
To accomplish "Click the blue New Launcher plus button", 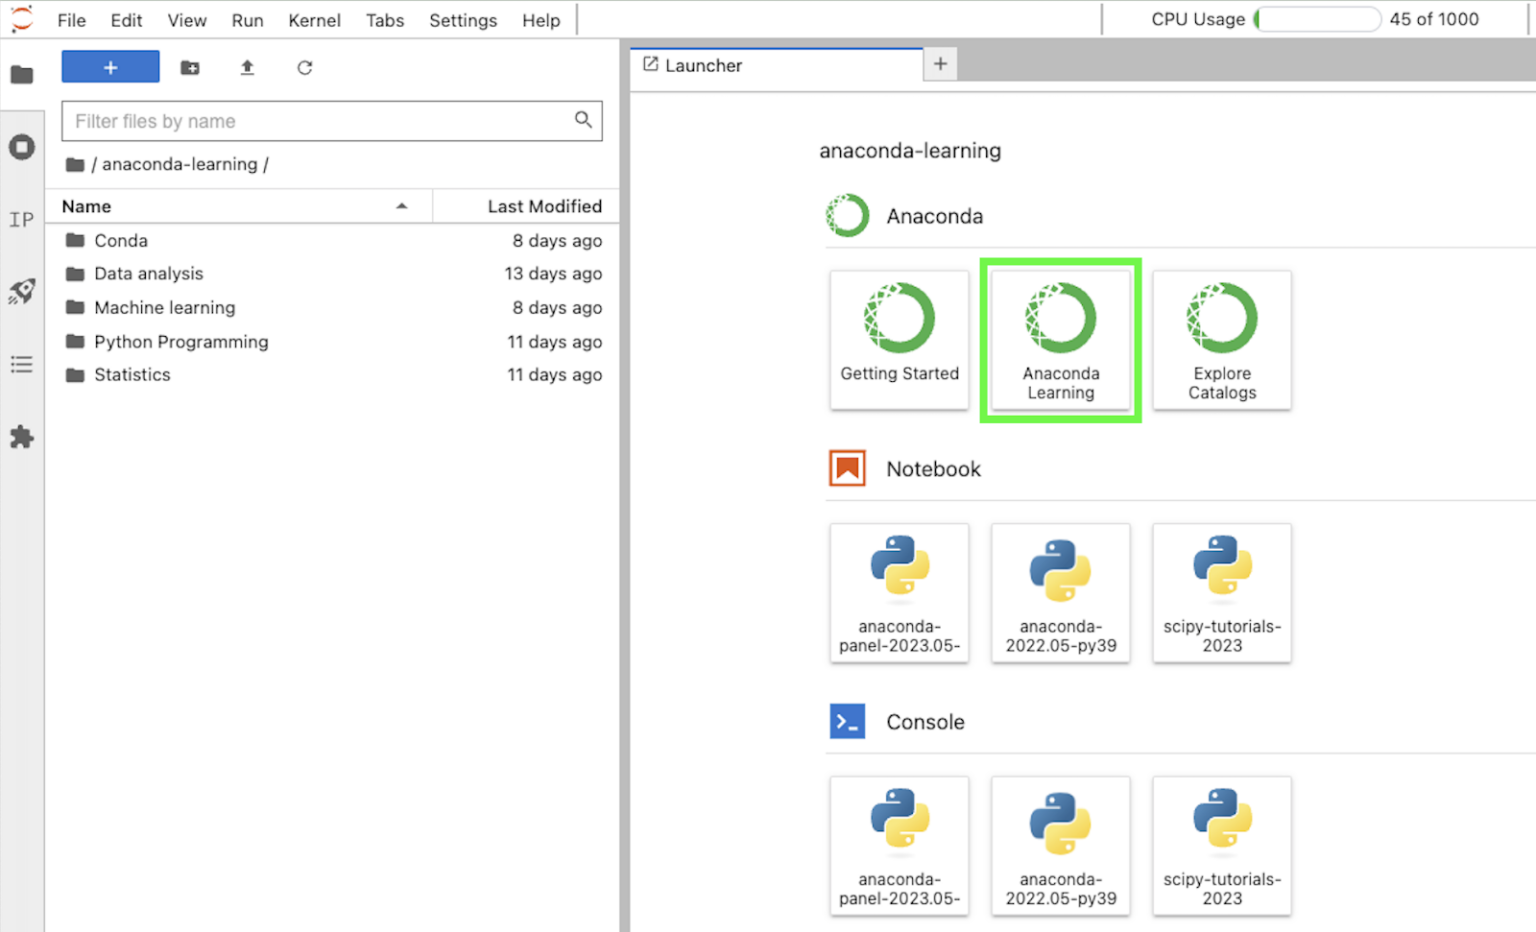I will 110,66.
